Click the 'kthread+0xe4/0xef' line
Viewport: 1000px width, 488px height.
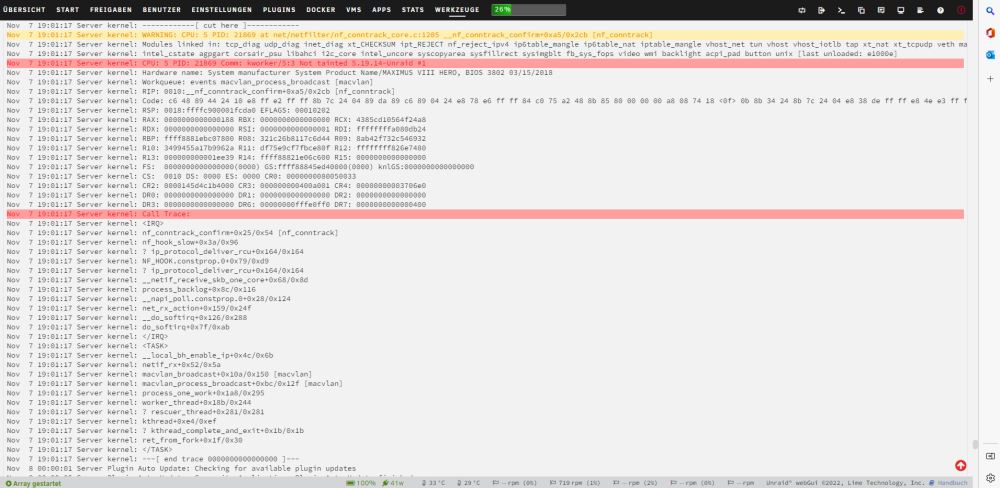point(114,422)
